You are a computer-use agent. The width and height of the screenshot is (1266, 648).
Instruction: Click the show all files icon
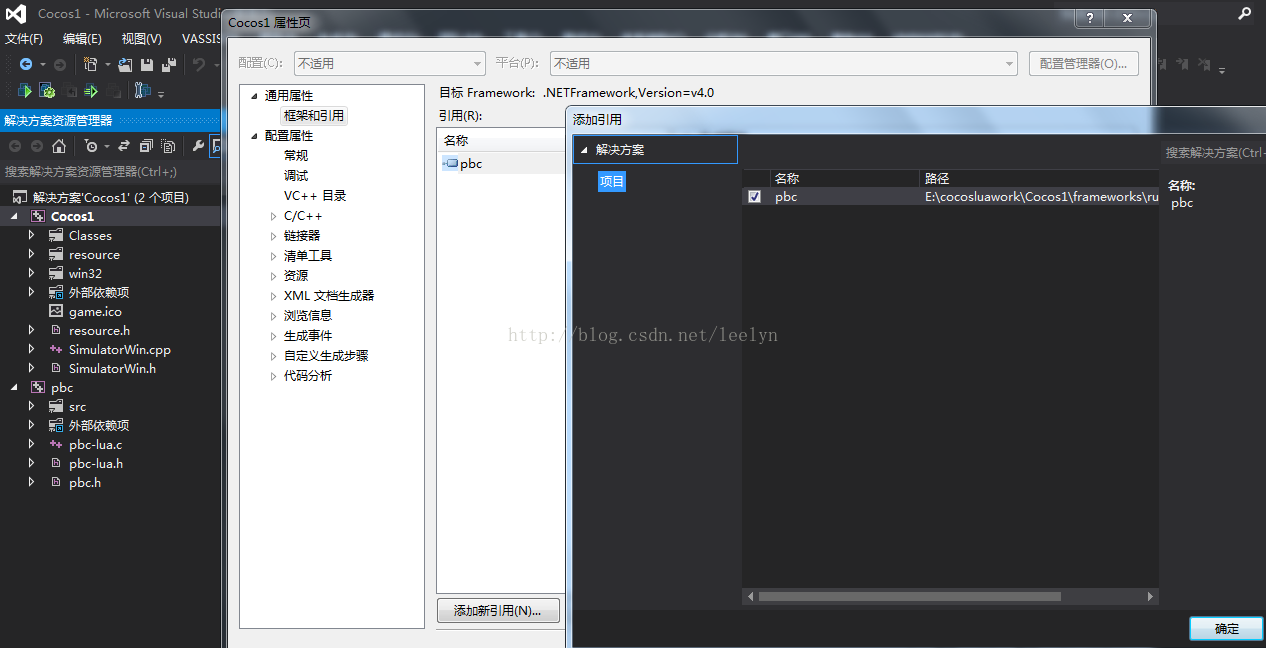pyautogui.click(x=169, y=146)
